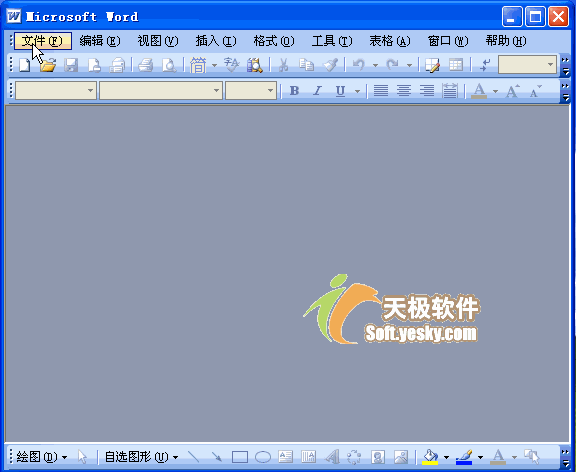Viewport: 576px width, 472px height.
Task: Click the vertical Text Box icon
Action: pos(309,457)
